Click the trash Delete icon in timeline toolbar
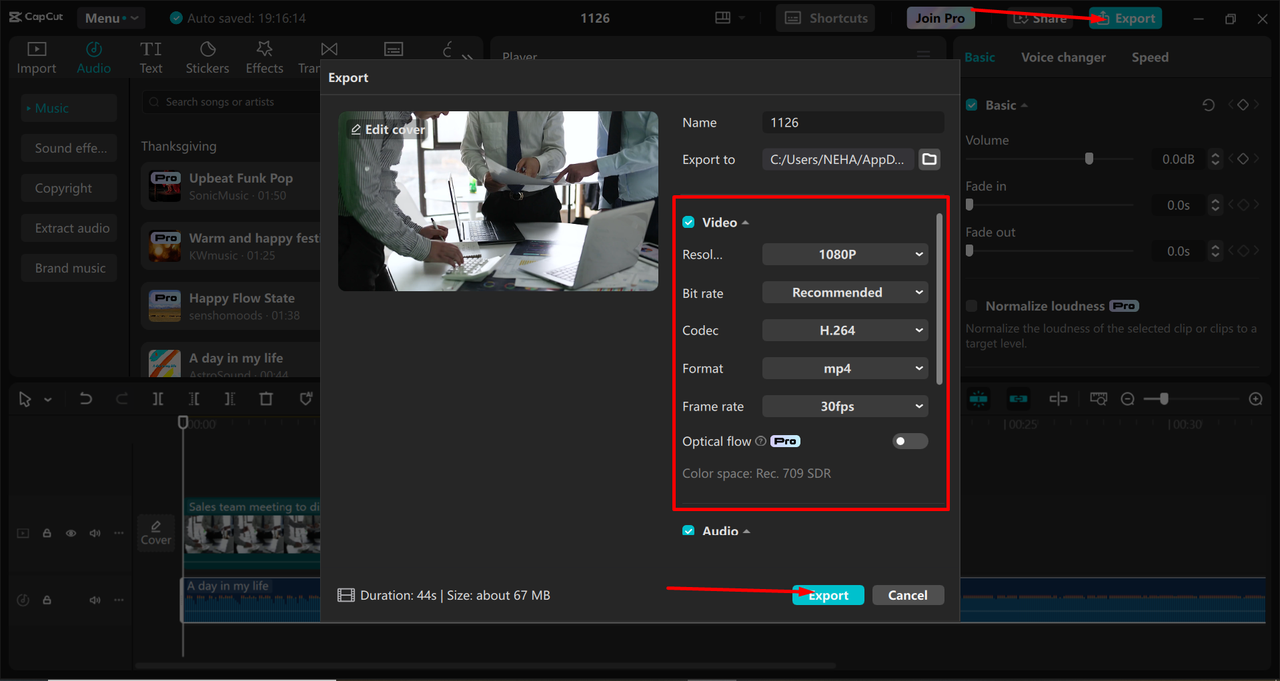 click(x=266, y=399)
